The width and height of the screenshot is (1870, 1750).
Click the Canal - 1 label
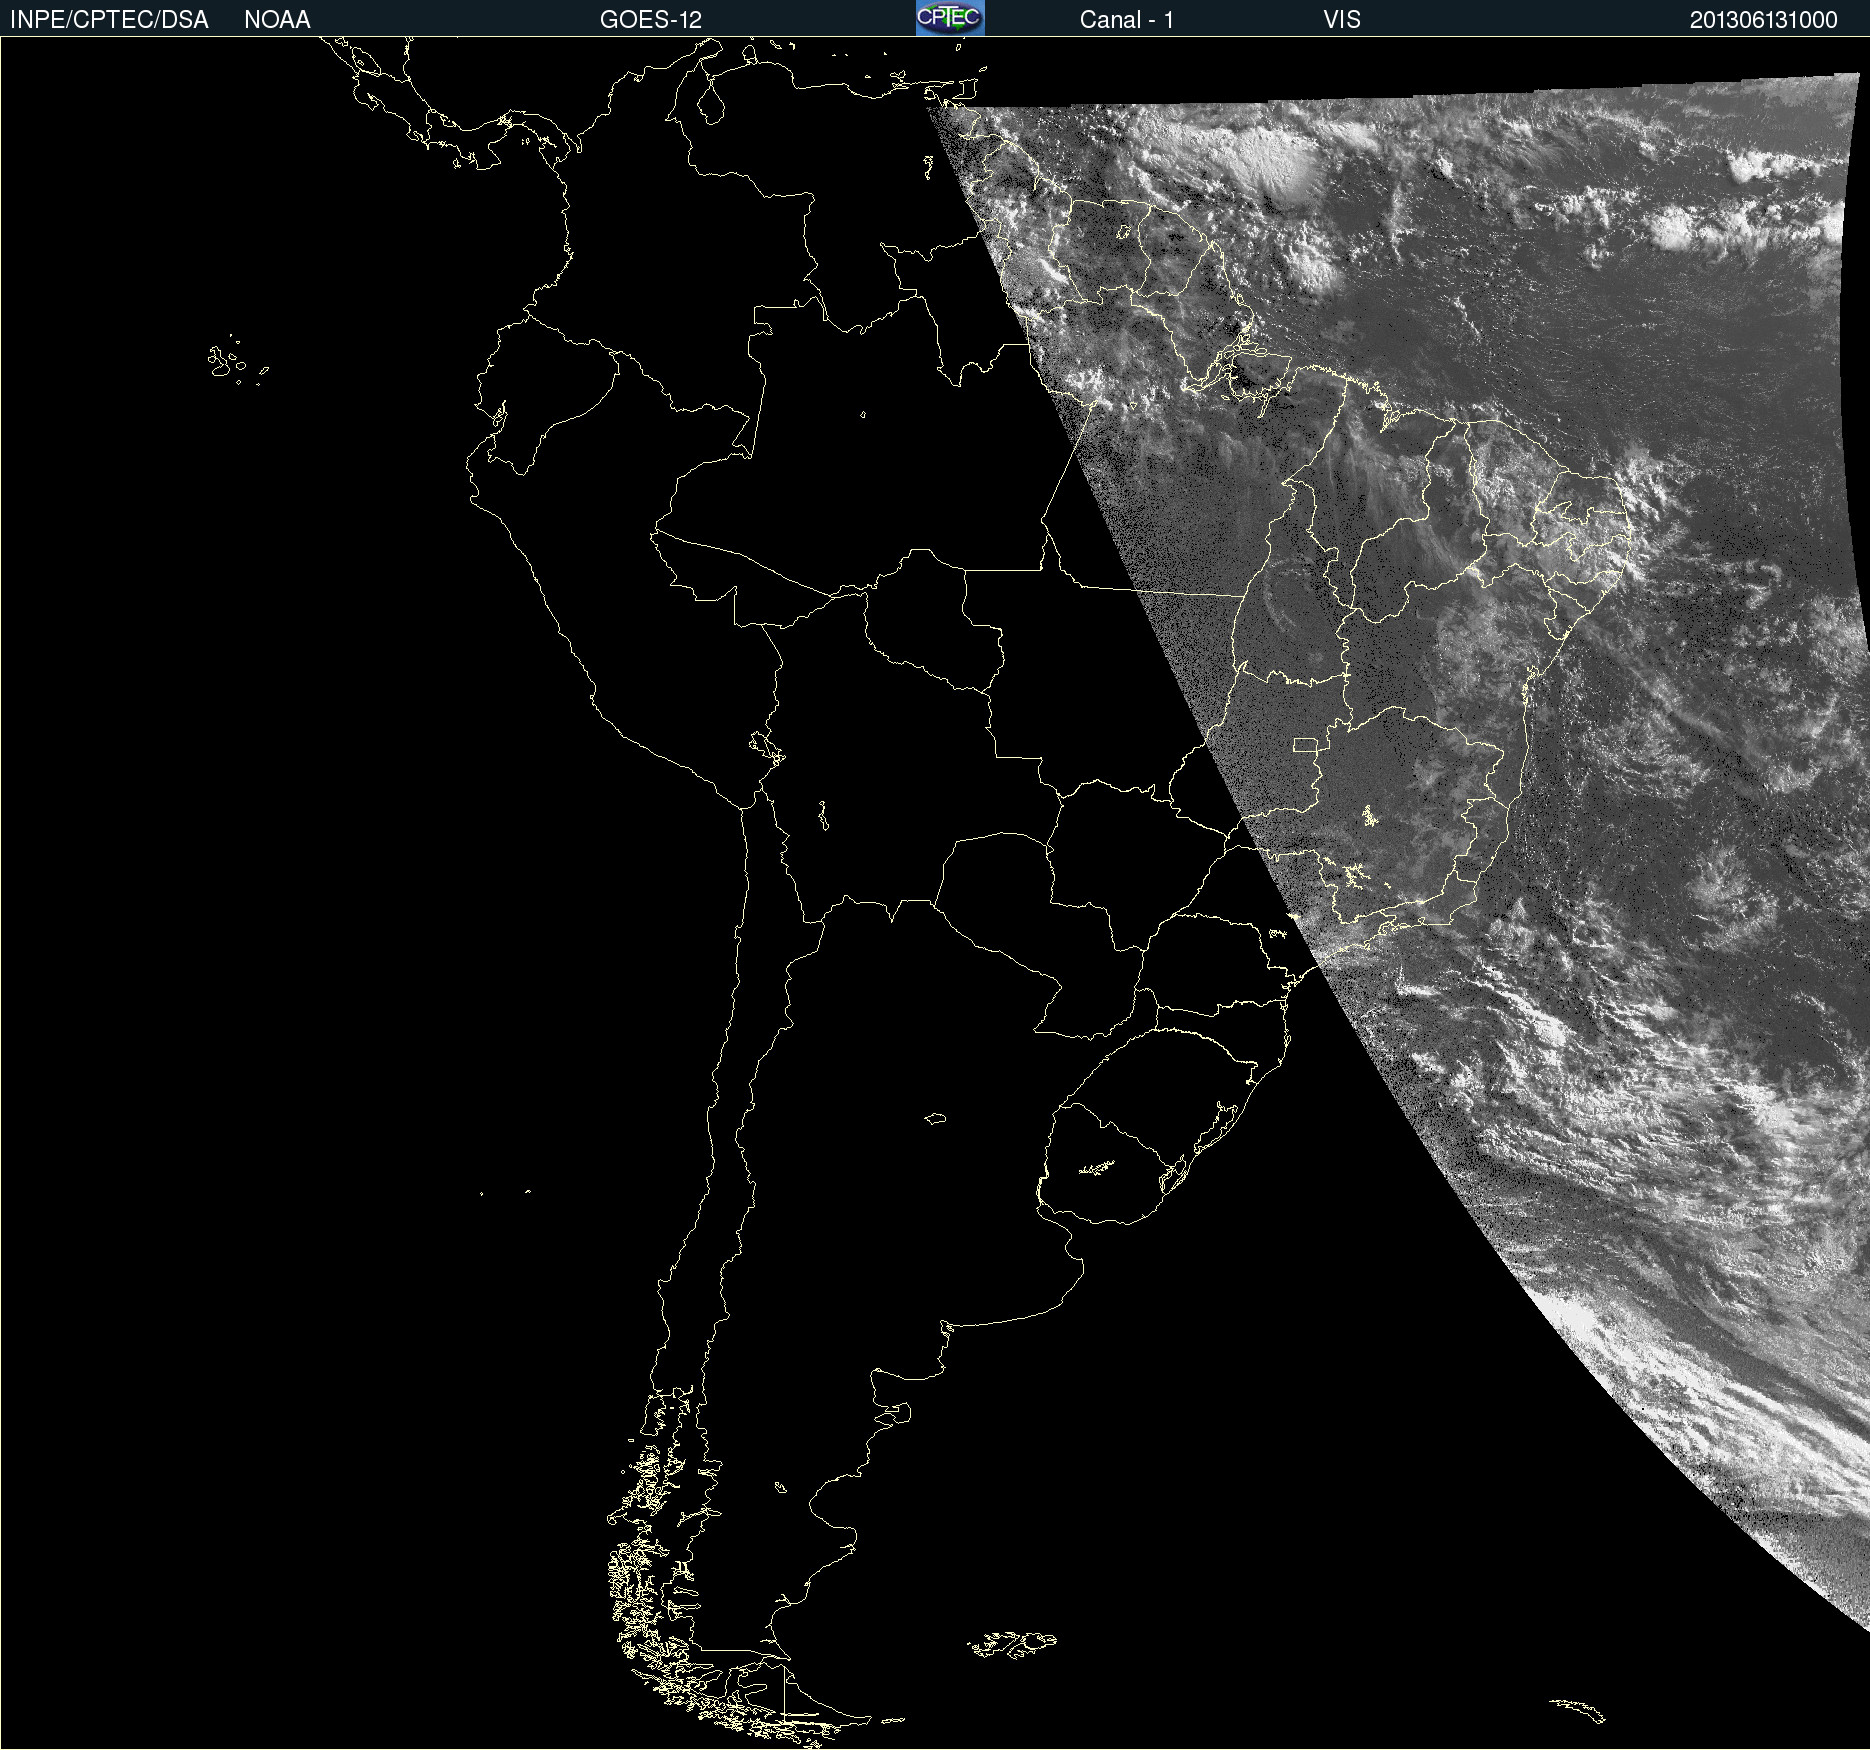[x=1126, y=20]
